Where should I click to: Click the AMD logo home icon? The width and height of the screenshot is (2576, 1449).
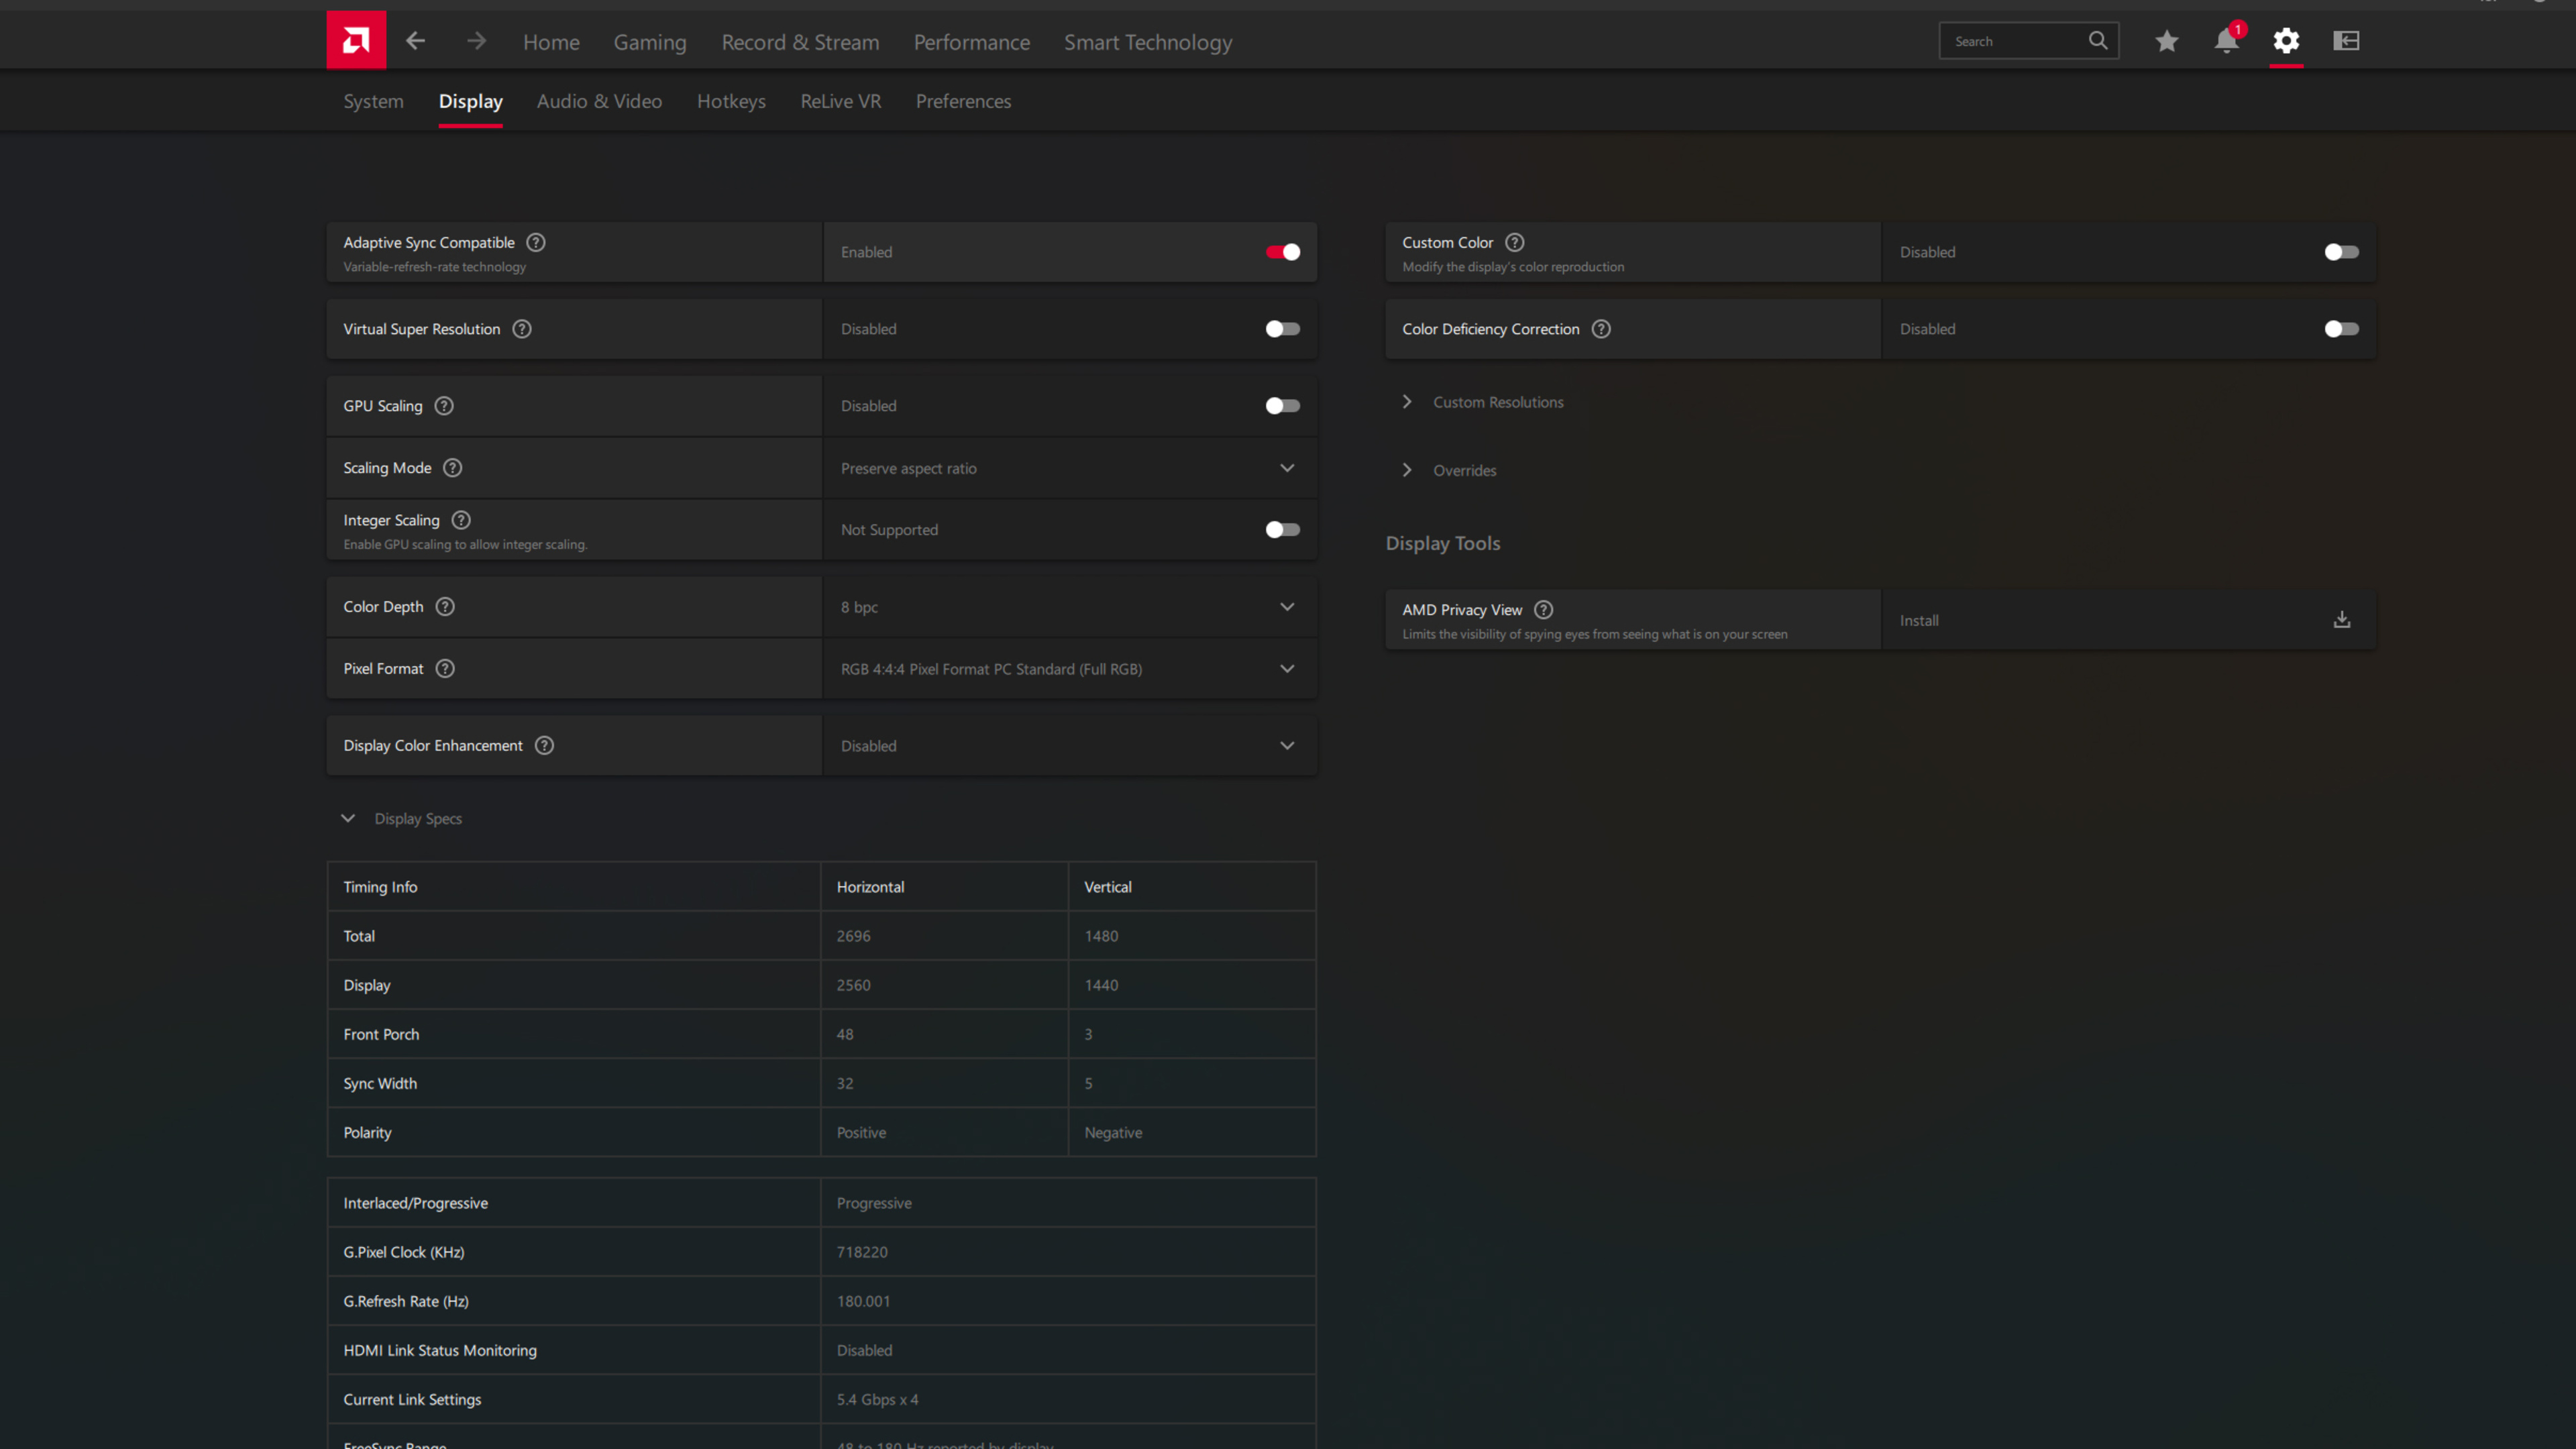pos(356,41)
